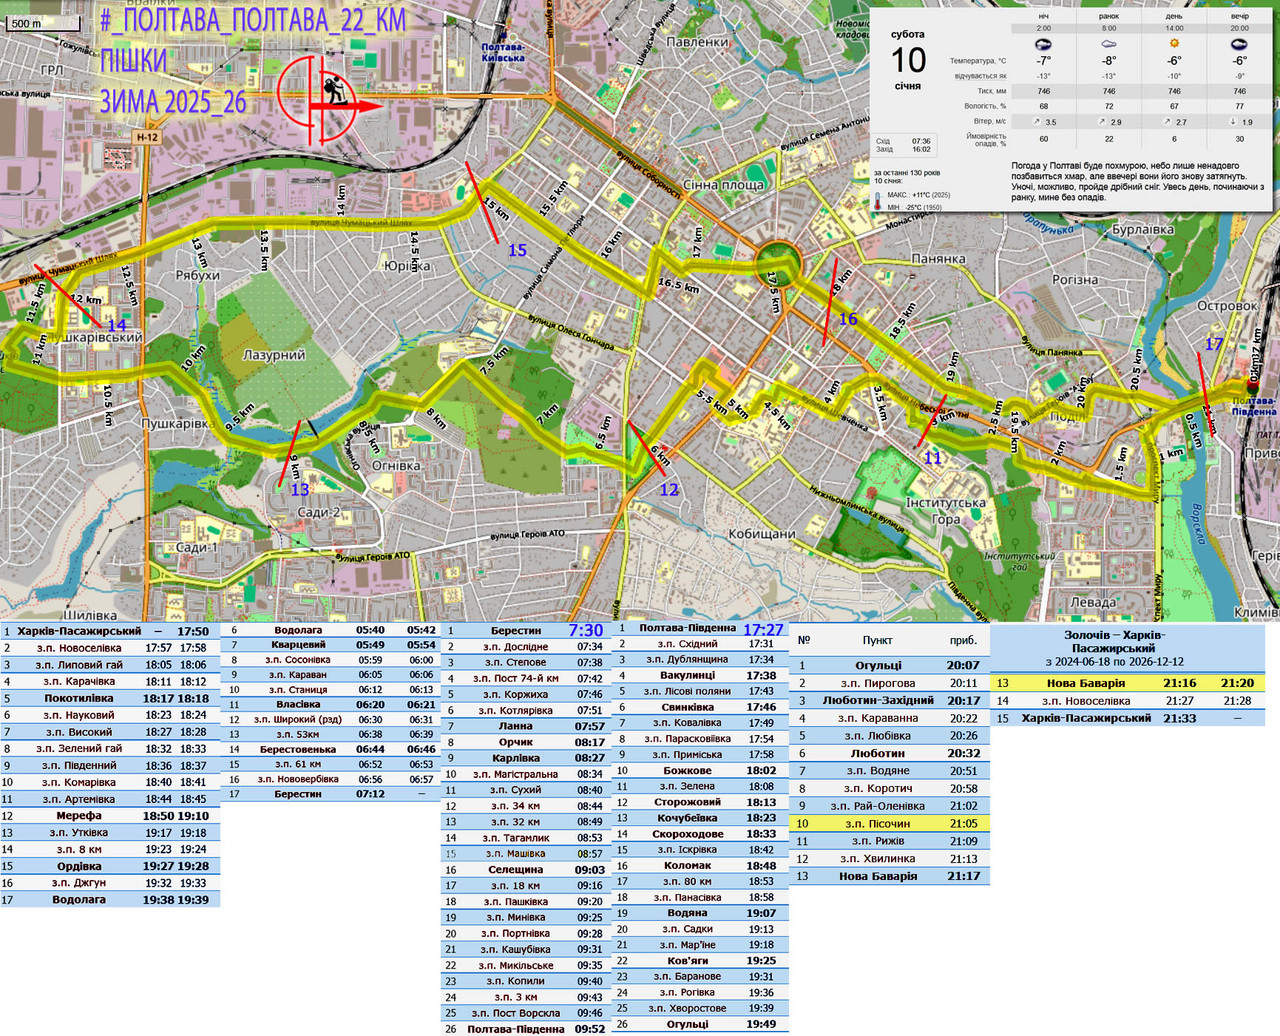Screen dimensions: 1280x1036
Task: Click the Селещина 09:03 row
Action: [526, 869]
